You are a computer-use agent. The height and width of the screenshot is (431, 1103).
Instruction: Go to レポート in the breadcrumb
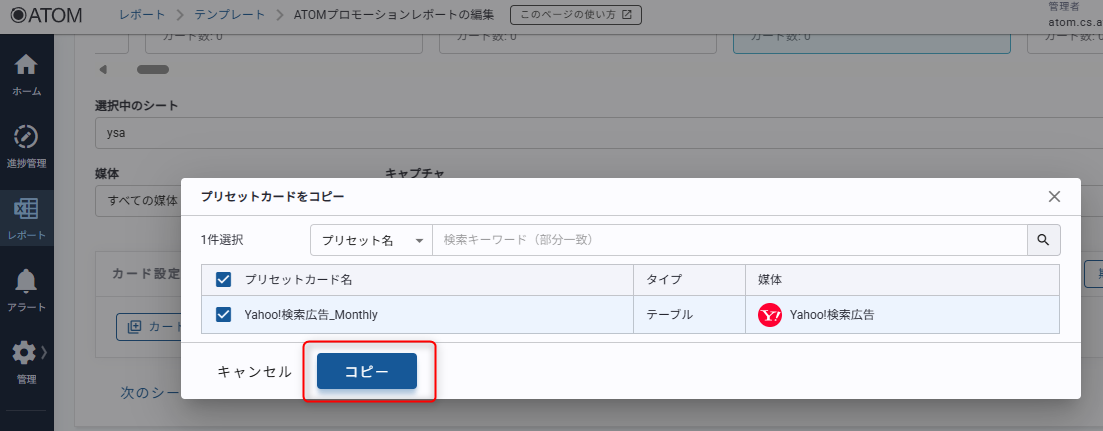[x=143, y=15]
